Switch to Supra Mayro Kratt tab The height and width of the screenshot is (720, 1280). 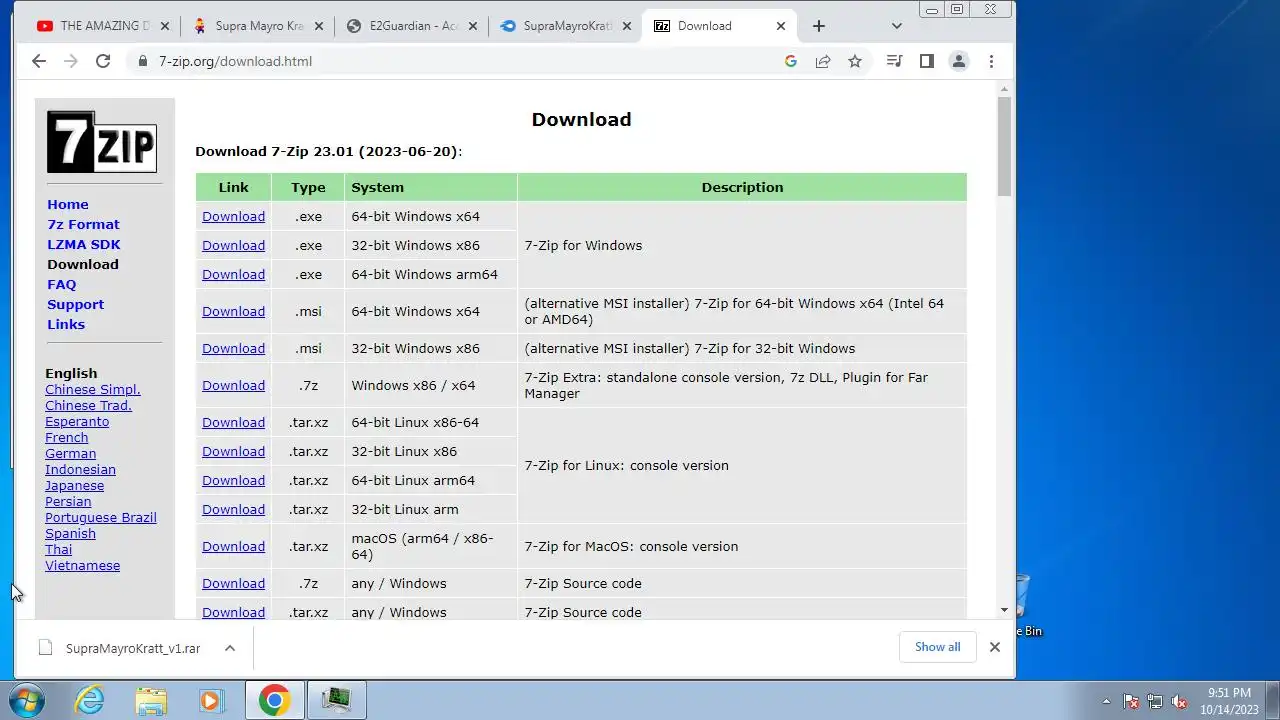point(258,26)
